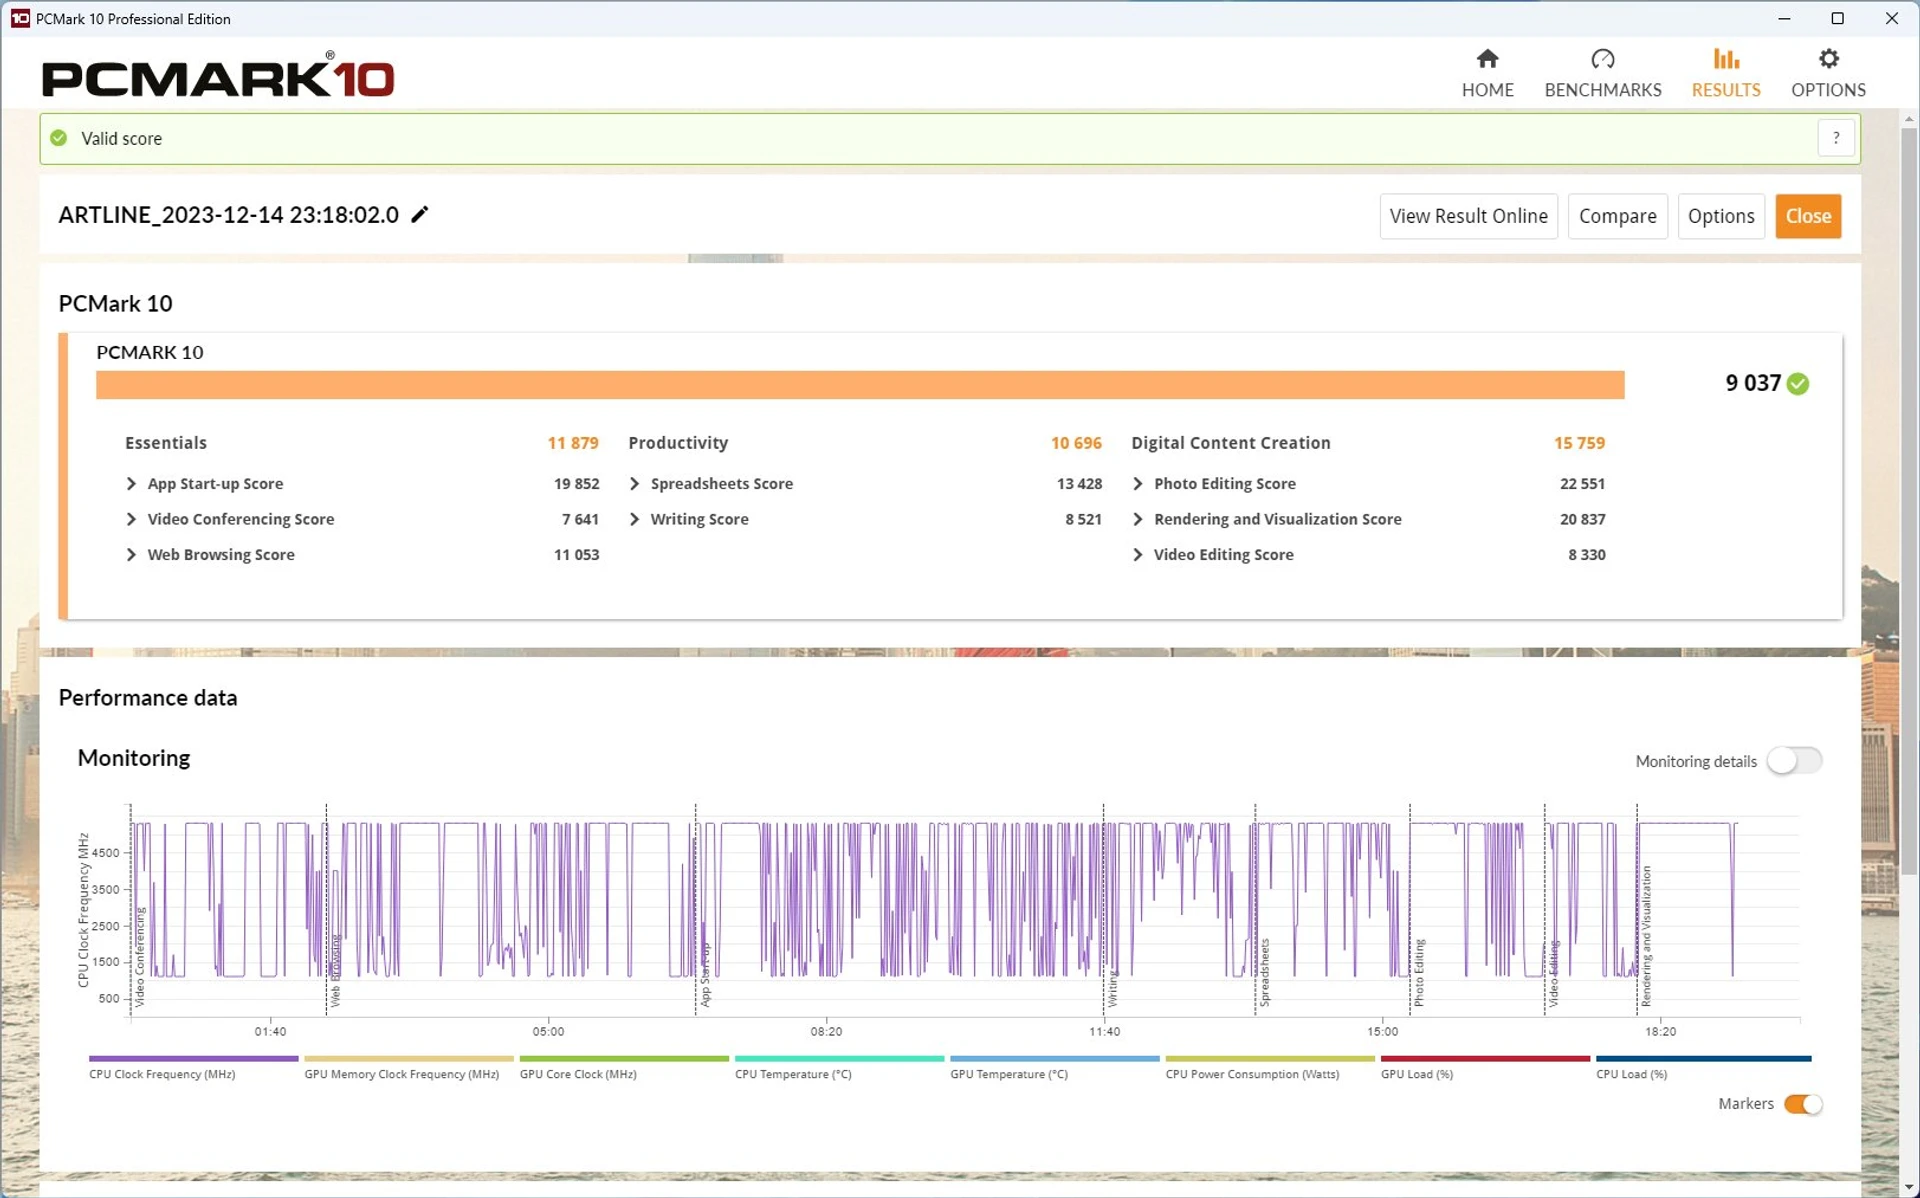Click the App Start-up marker in chart
Viewport: 1920px width, 1198px height.
point(705,974)
